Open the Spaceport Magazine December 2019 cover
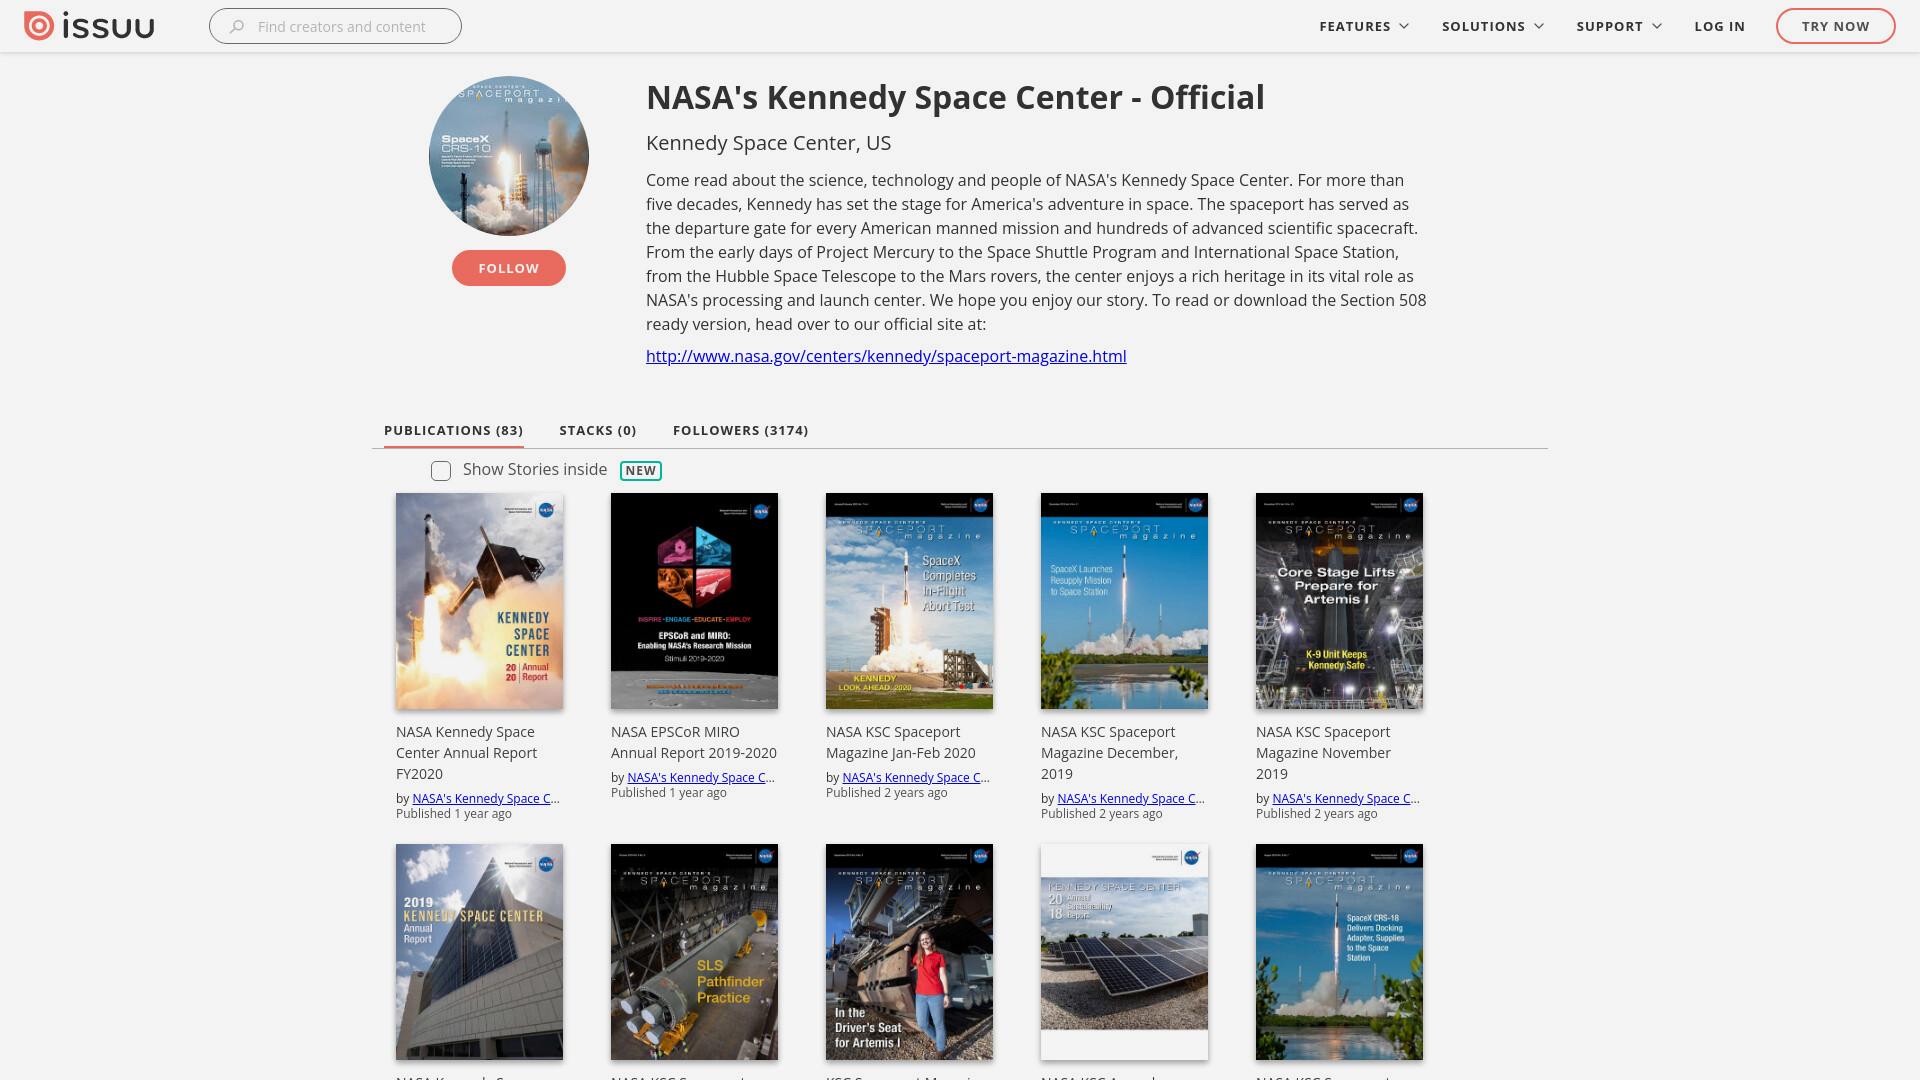The height and width of the screenshot is (1080, 1920). tap(1124, 601)
